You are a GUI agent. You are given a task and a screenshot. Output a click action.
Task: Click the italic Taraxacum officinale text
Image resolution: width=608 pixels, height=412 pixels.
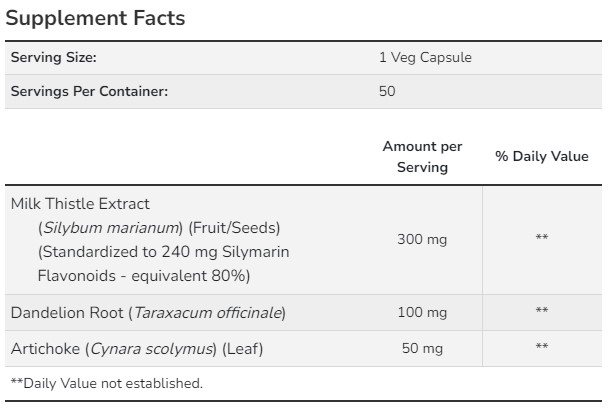[206, 313]
